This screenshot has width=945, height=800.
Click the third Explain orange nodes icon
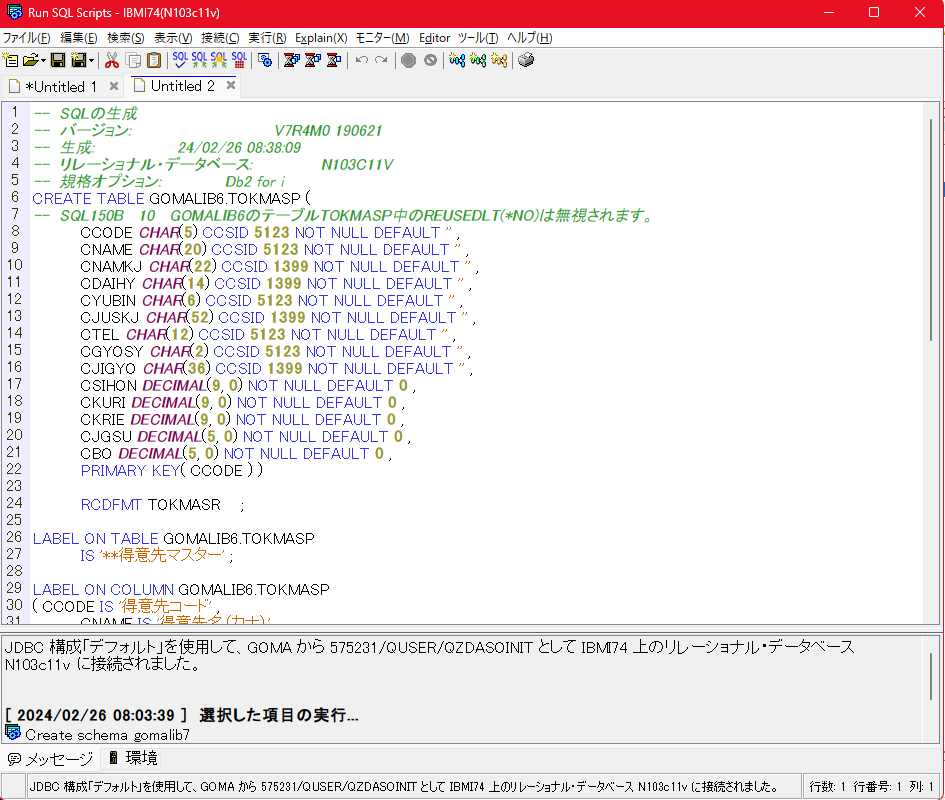[x=499, y=60]
